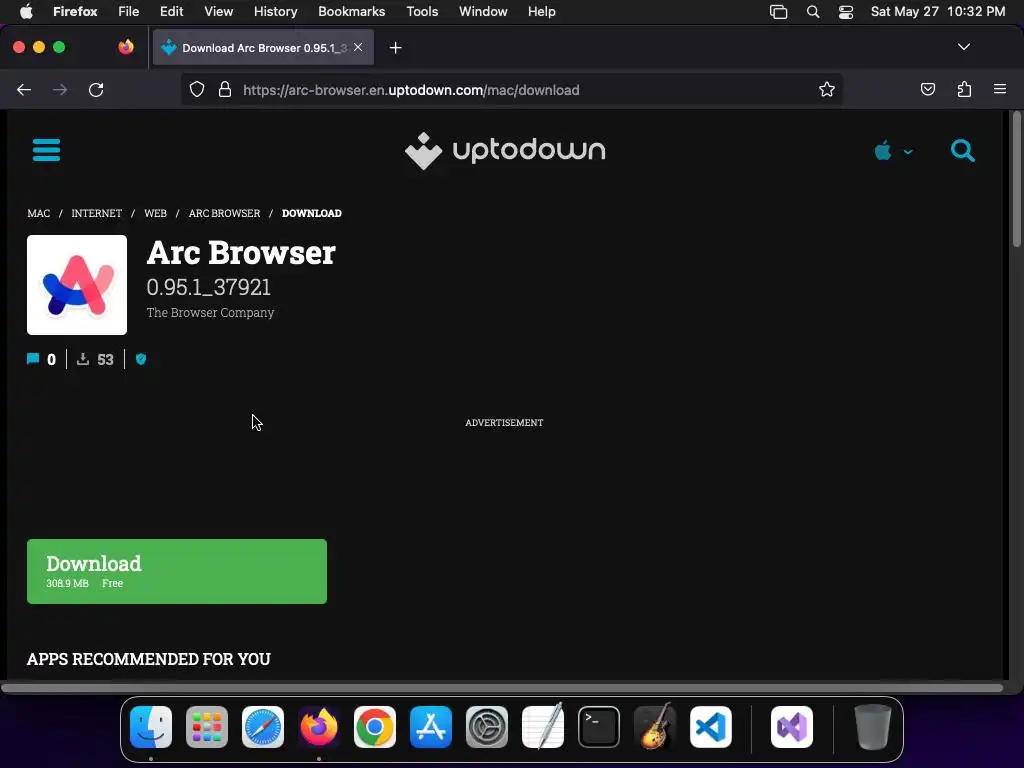Expand the Apple platform selector dropdown
Screen dimensions: 1024x768
(x=893, y=151)
